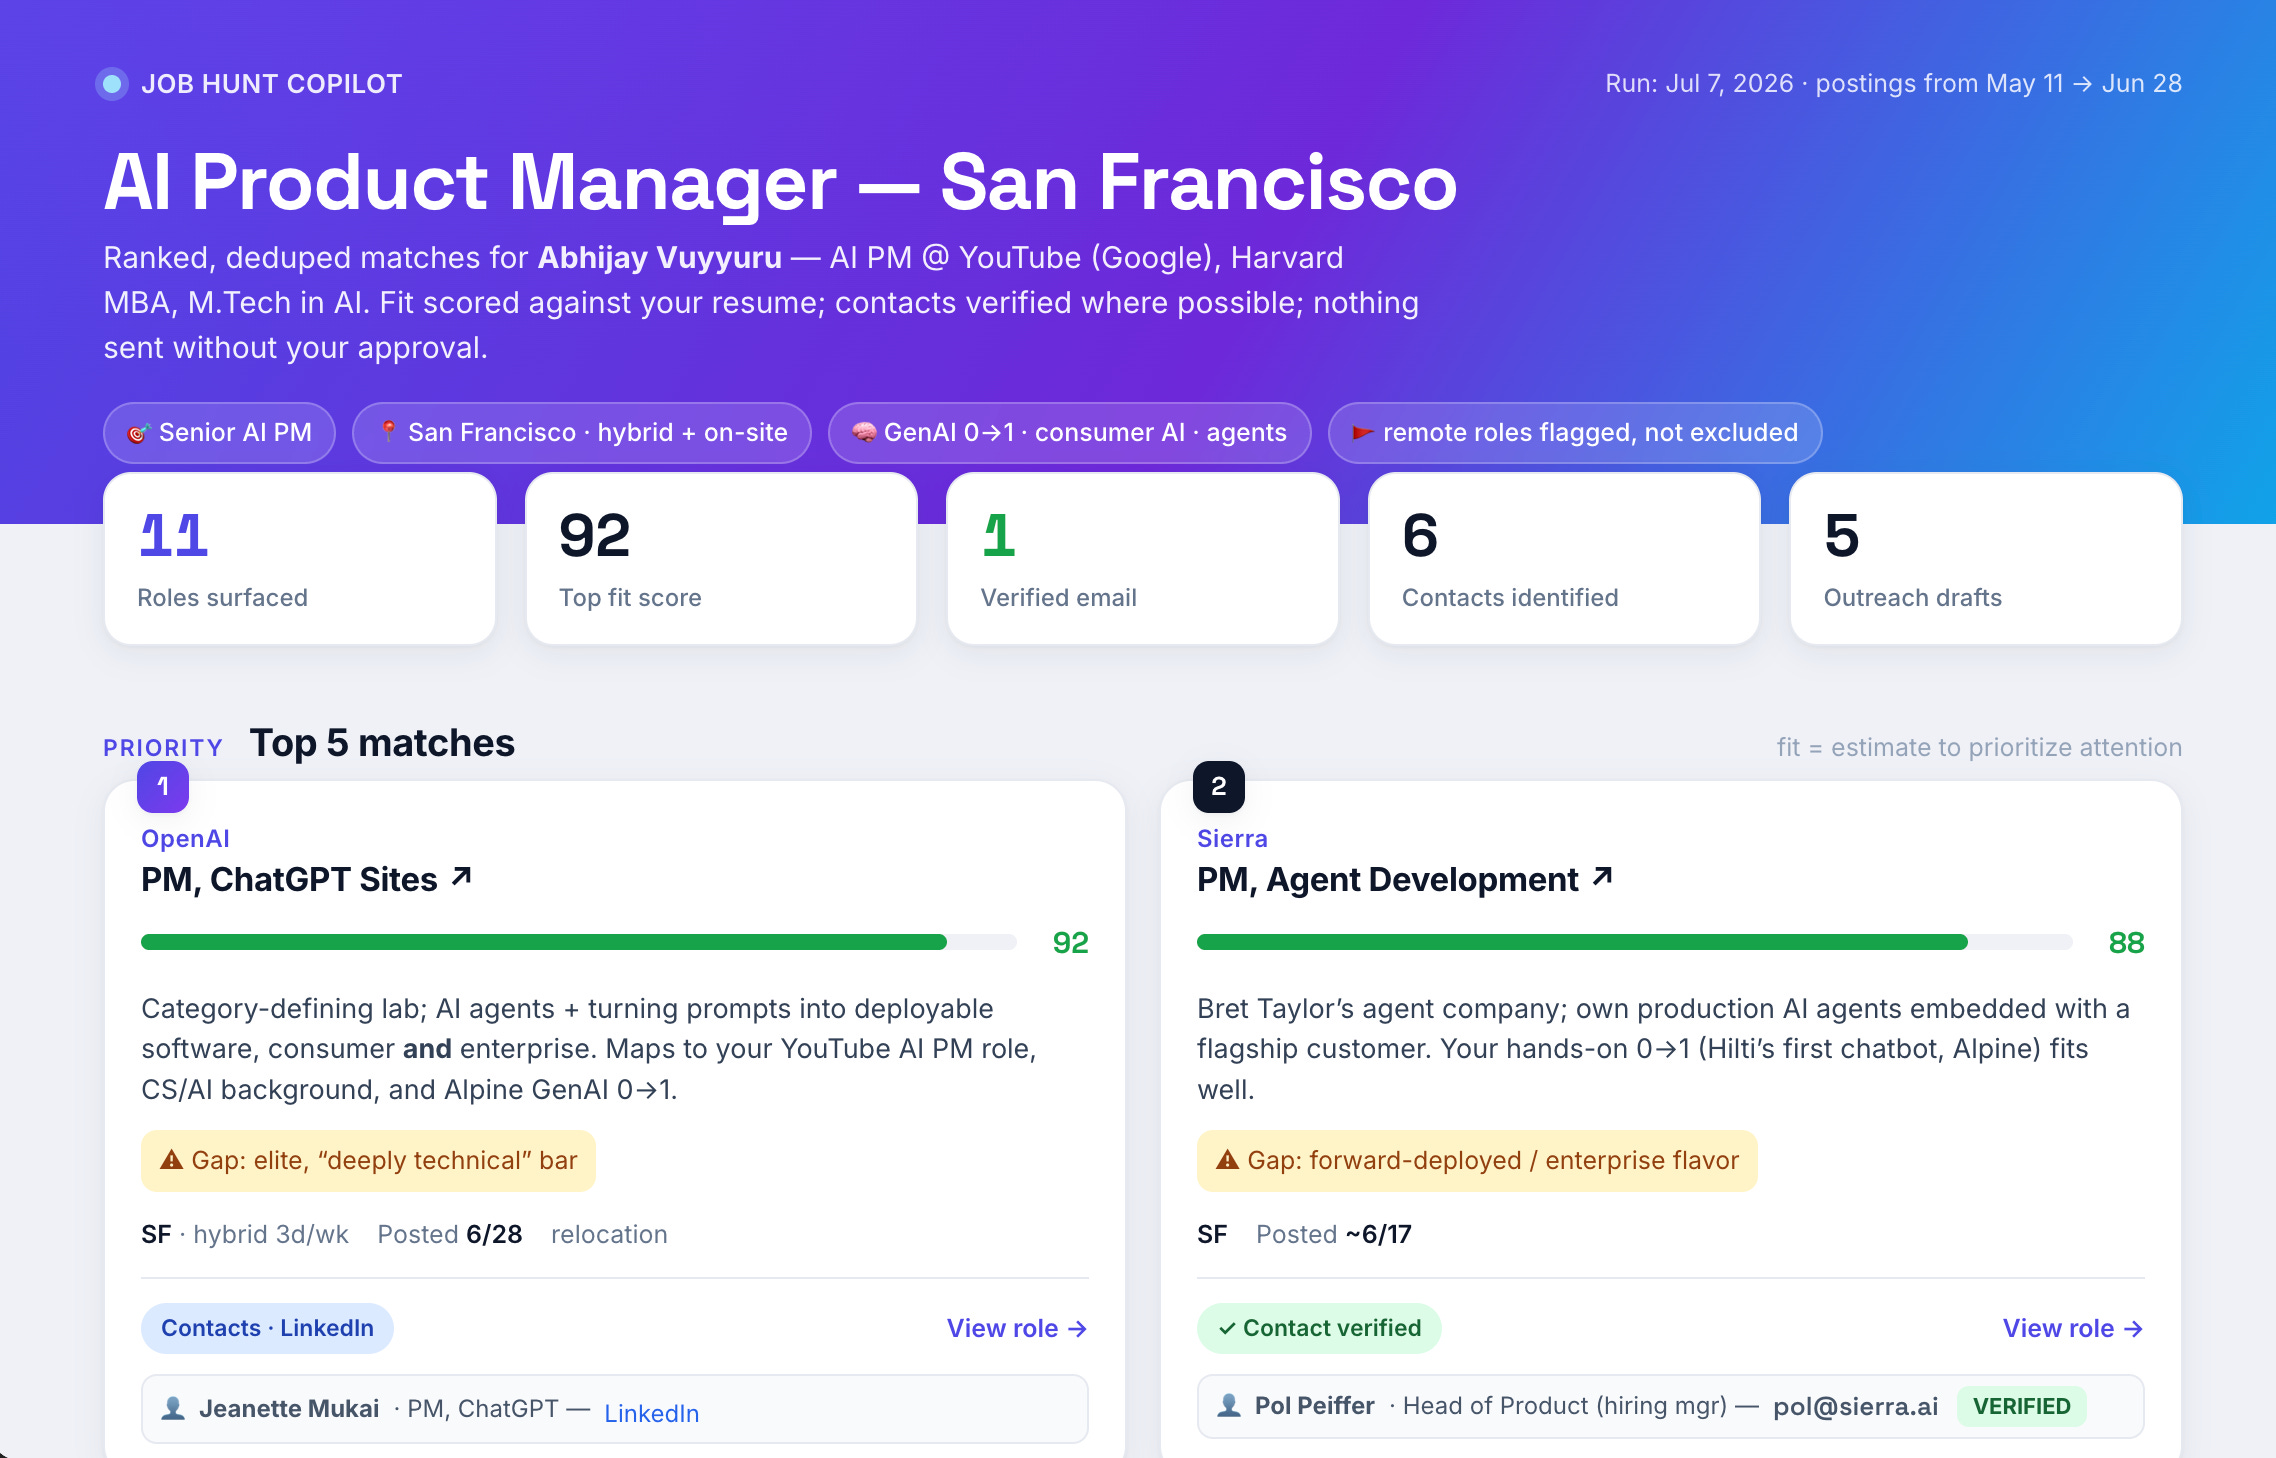
Task: Click "fit = estimate to prioritize attention" note
Action: pos(1979,747)
